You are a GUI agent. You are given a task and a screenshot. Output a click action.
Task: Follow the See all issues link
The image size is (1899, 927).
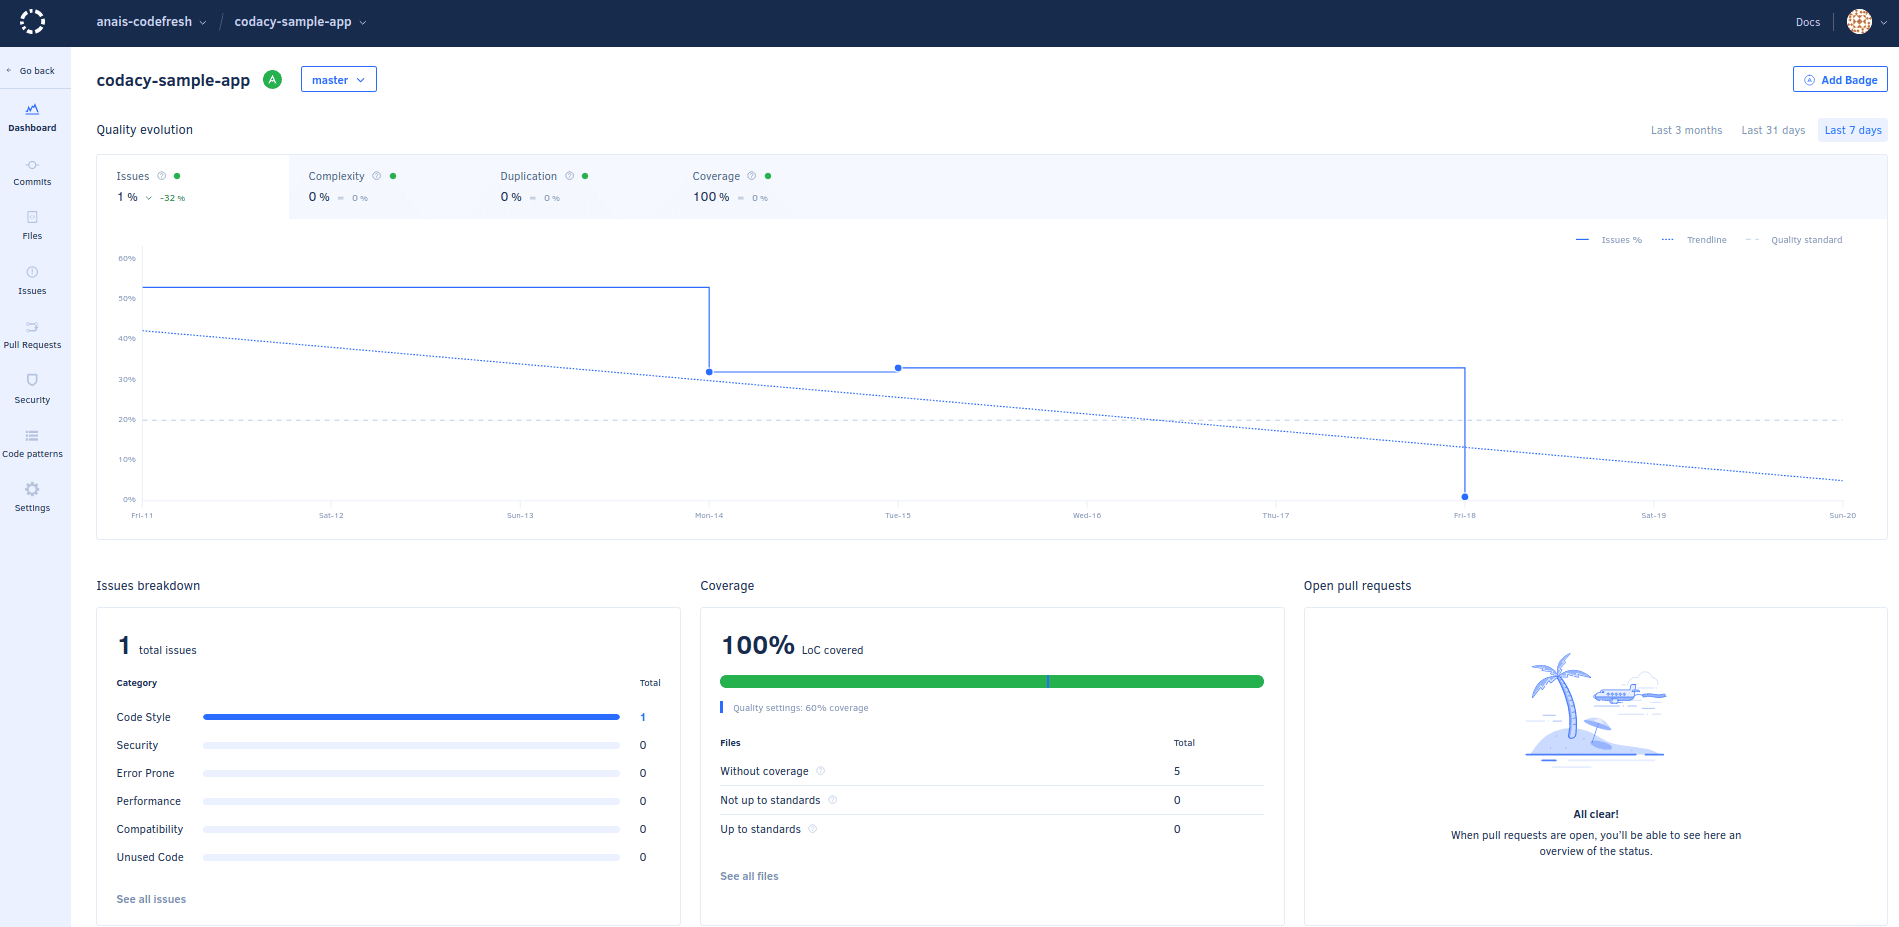[x=151, y=899]
